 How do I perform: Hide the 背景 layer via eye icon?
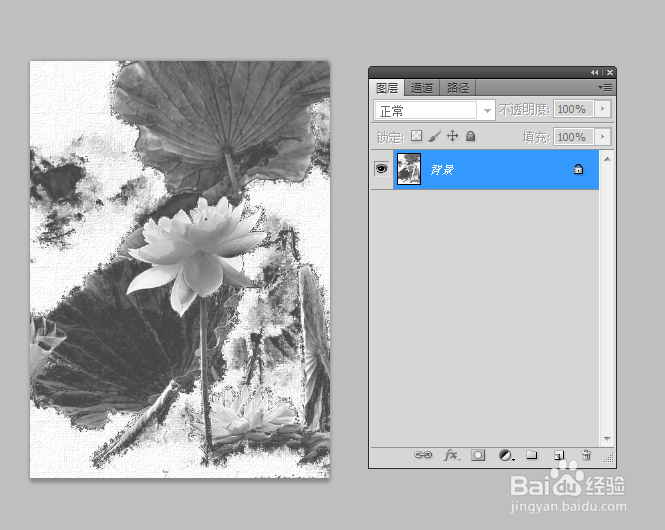(382, 169)
